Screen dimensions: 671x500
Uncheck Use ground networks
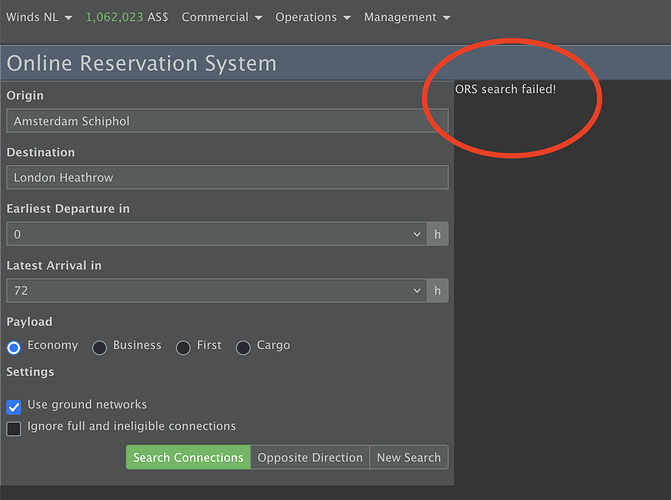(x=14, y=407)
